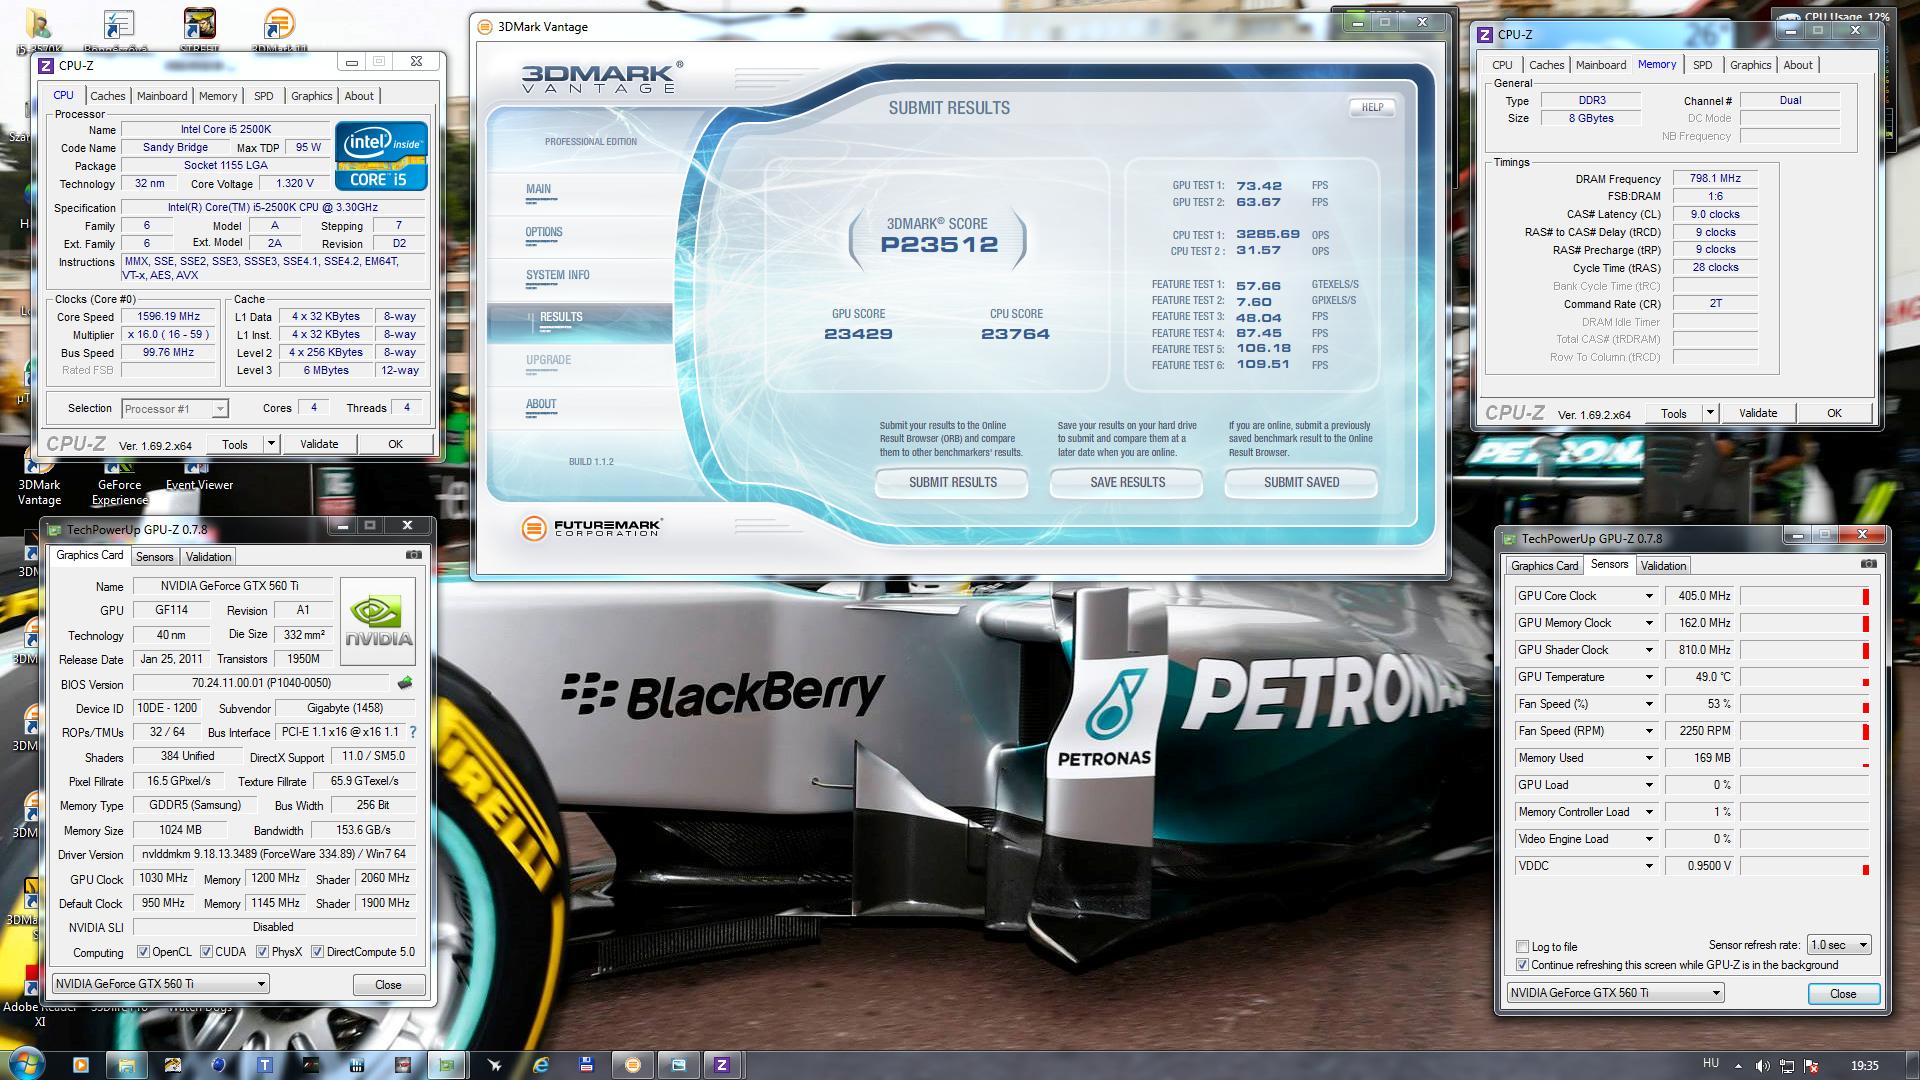Screen dimensions: 1920x1080
Task: Switch to the Mainboard tab in CPU-Z
Action: pos(162,96)
